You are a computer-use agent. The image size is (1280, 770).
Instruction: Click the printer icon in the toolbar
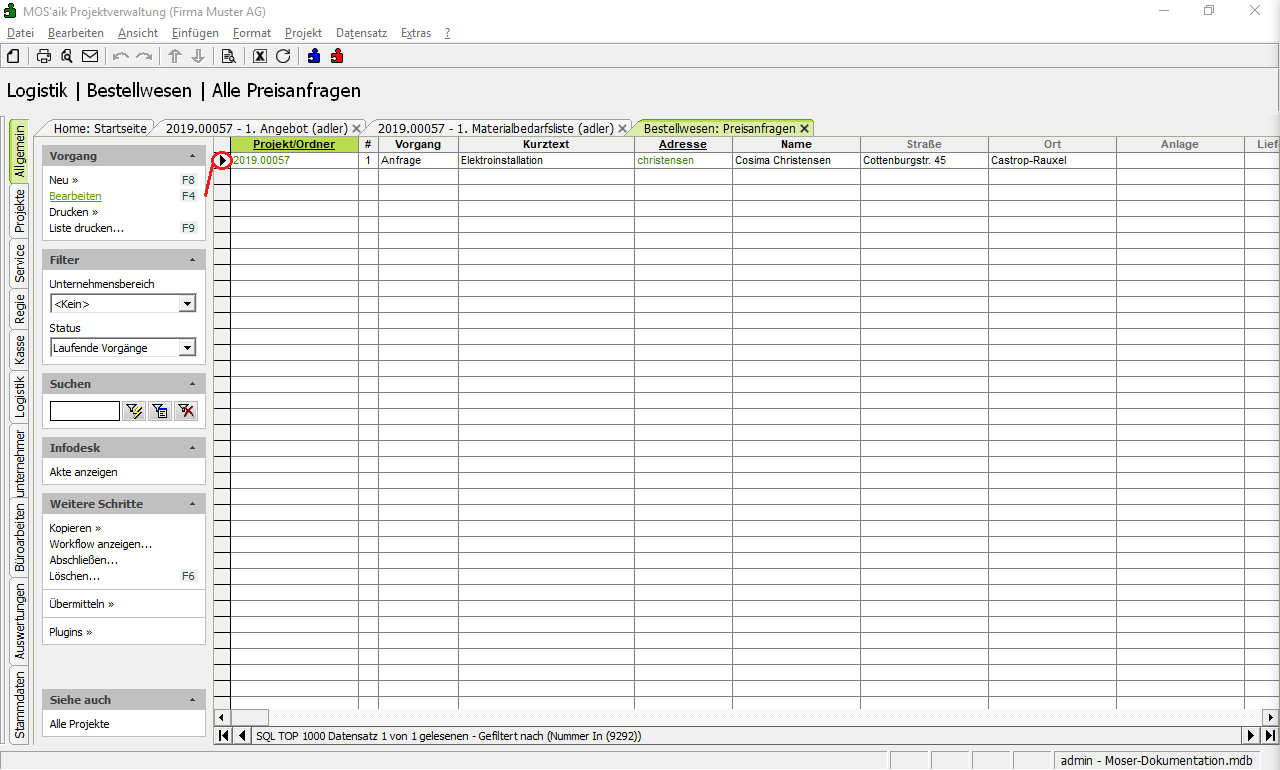(44, 56)
